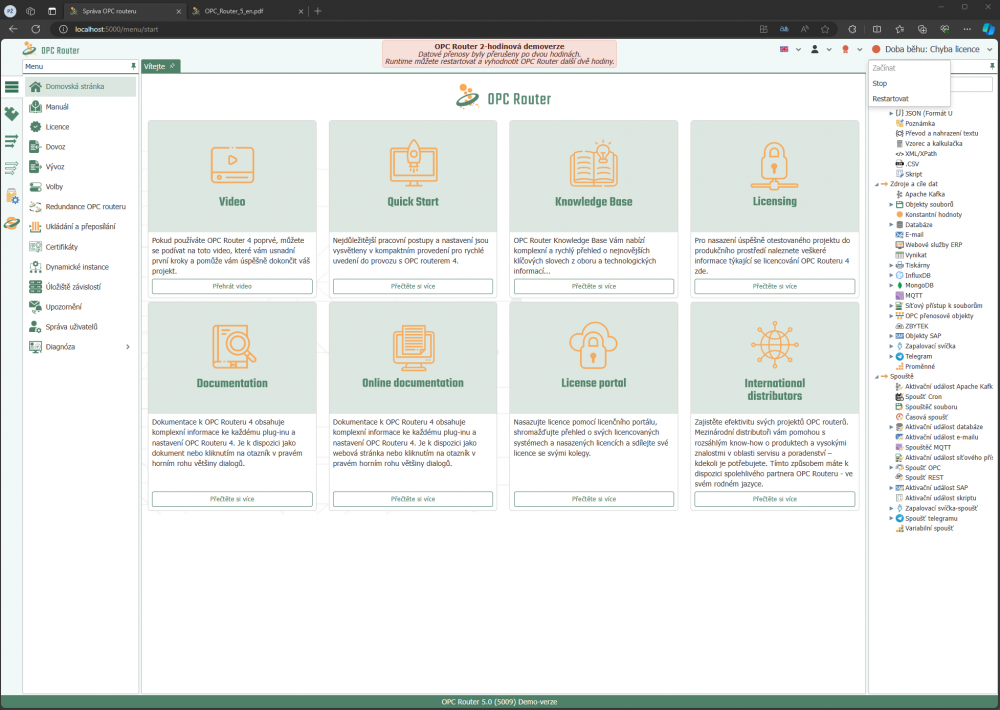
Task: Click Přečtěte si více under International distributors
Action: [774, 499]
